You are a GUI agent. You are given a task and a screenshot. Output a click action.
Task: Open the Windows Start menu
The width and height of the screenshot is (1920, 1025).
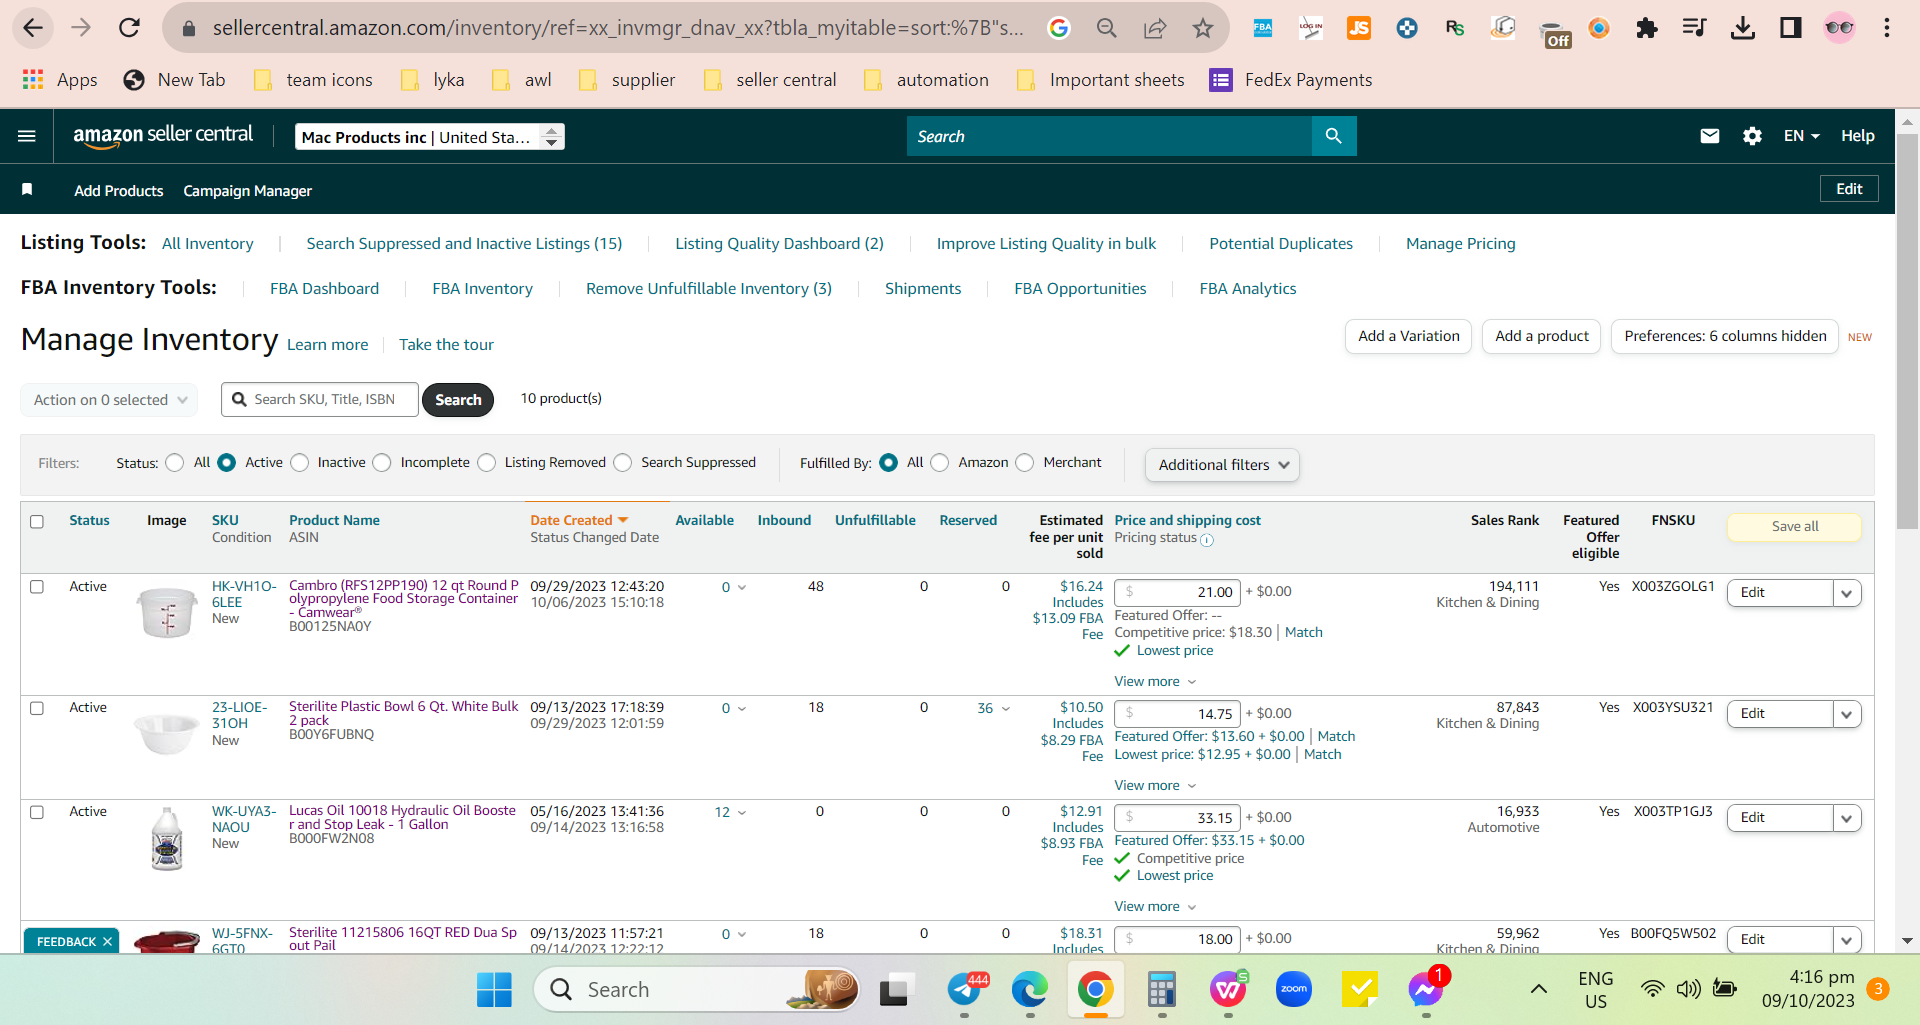point(494,990)
